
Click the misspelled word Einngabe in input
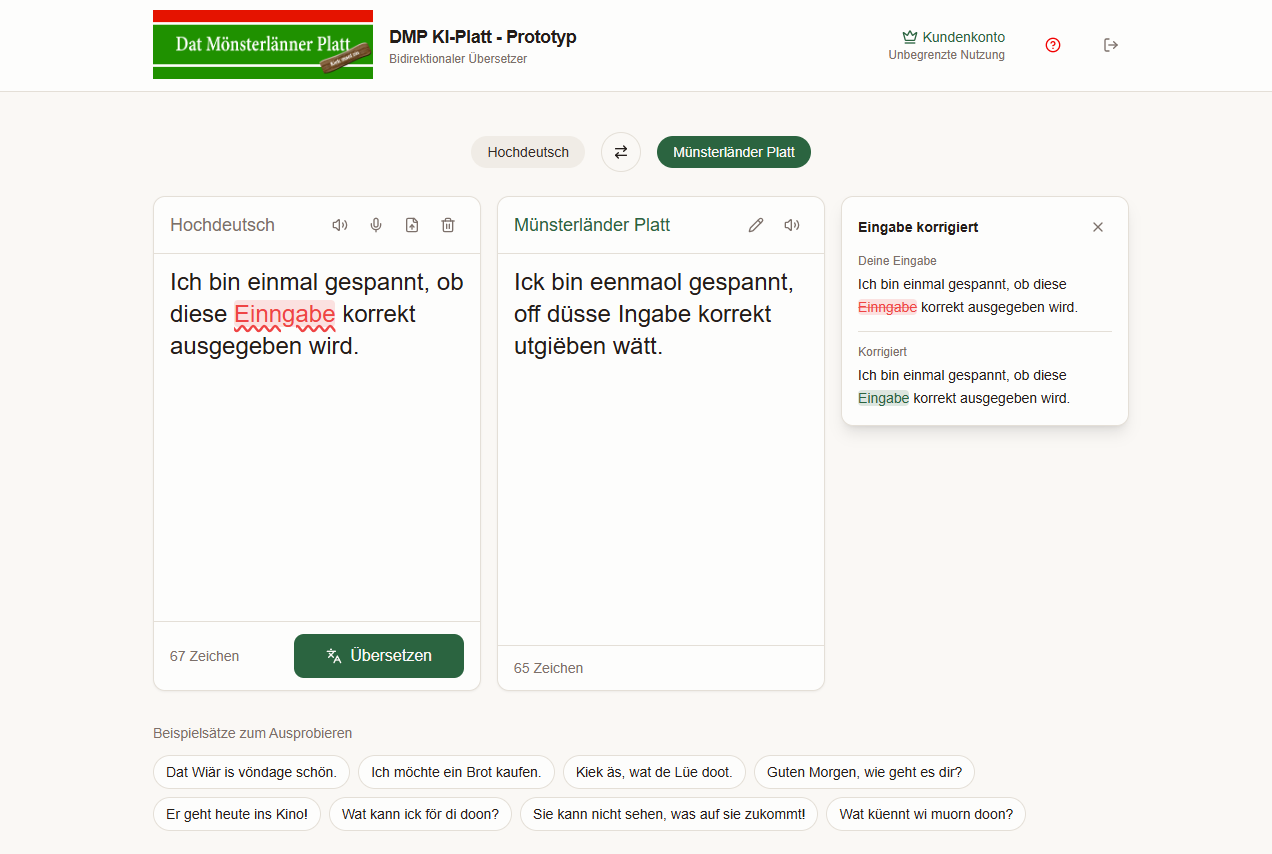(x=285, y=314)
